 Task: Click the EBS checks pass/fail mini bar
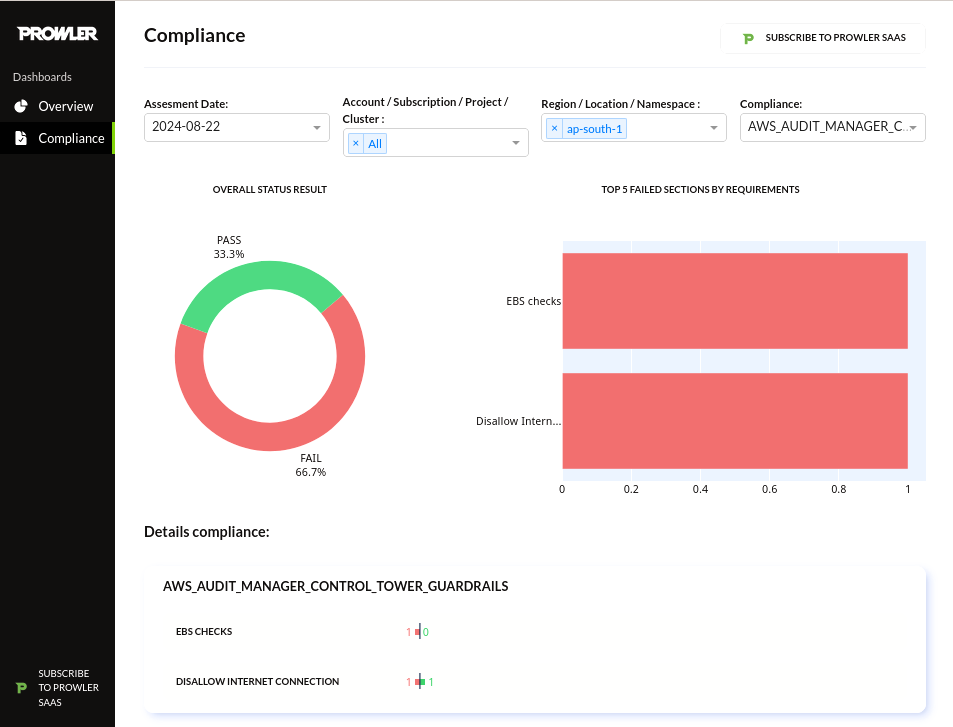[x=418, y=632]
